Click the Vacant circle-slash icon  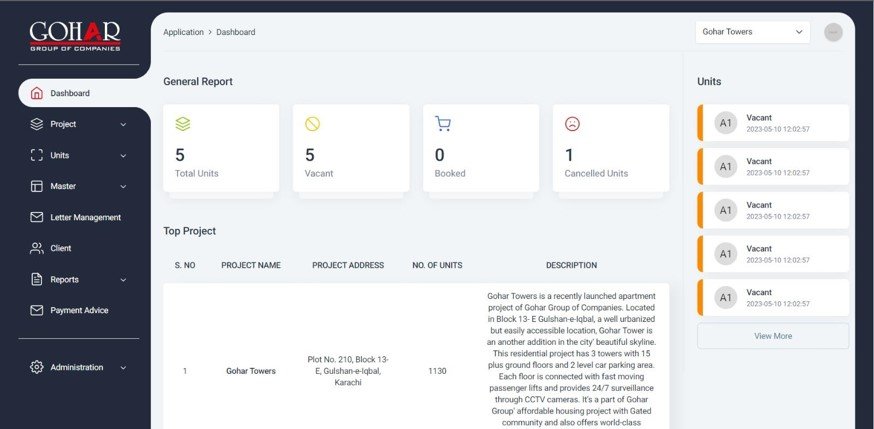[x=312, y=124]
